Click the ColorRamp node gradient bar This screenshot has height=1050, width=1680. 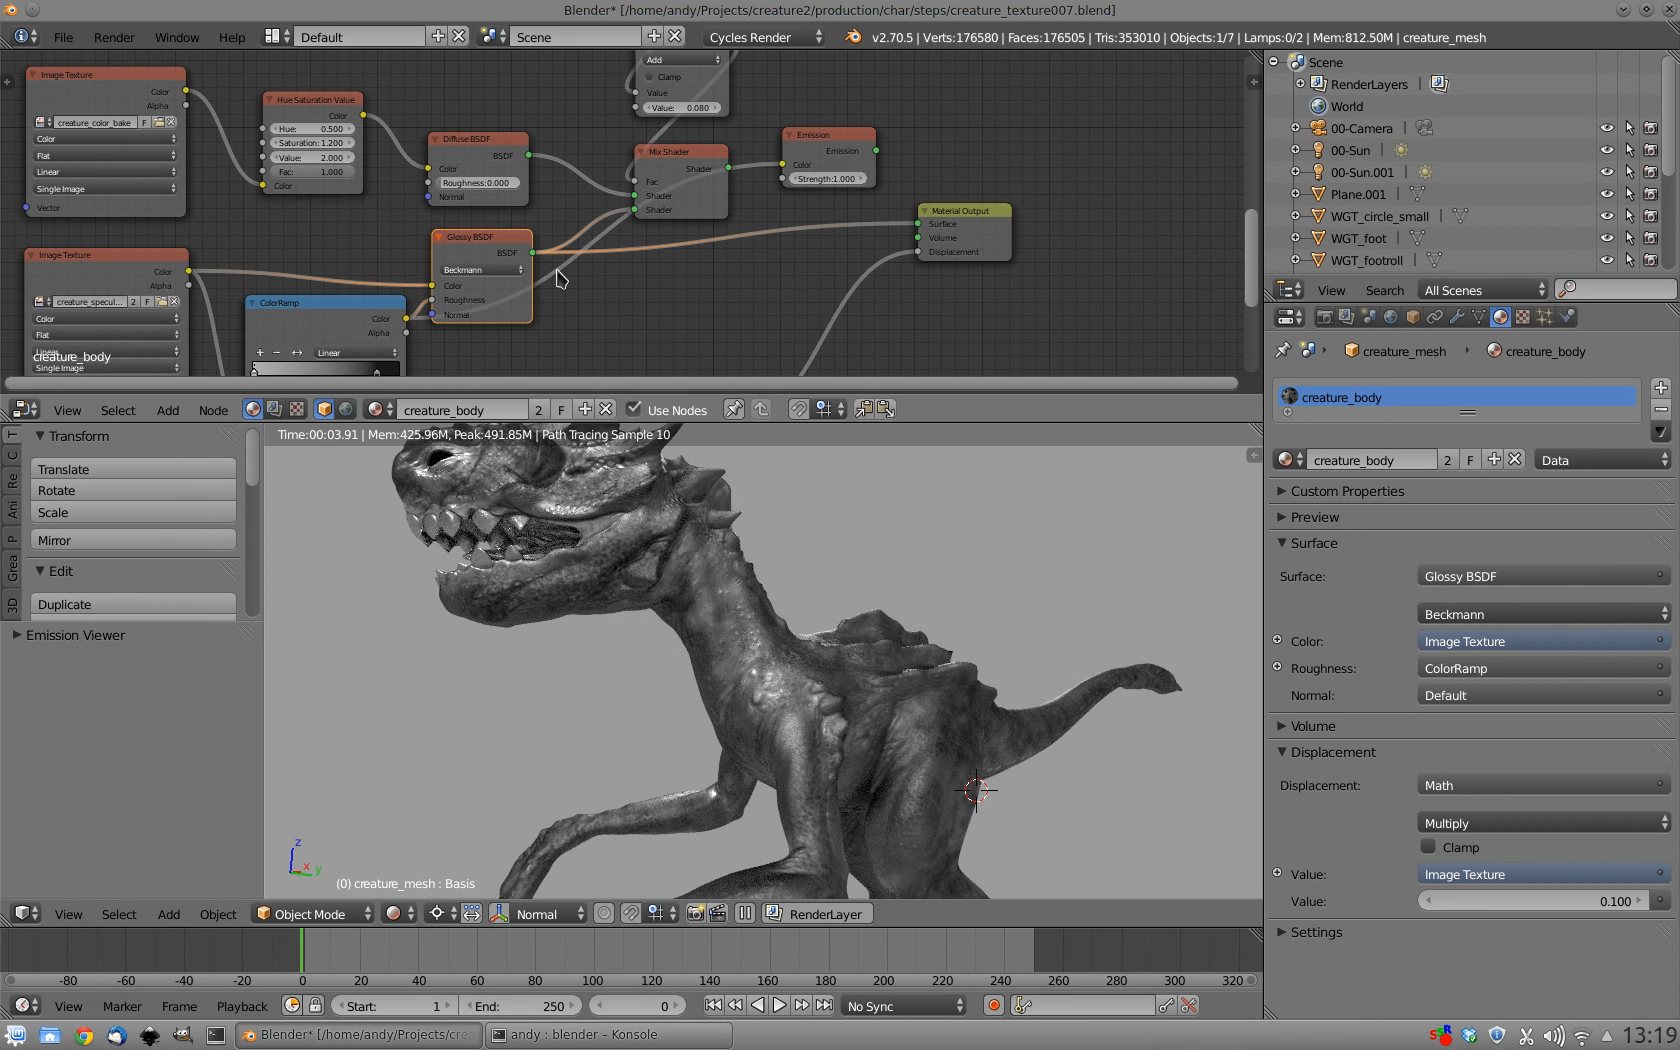tap(326, 370)
